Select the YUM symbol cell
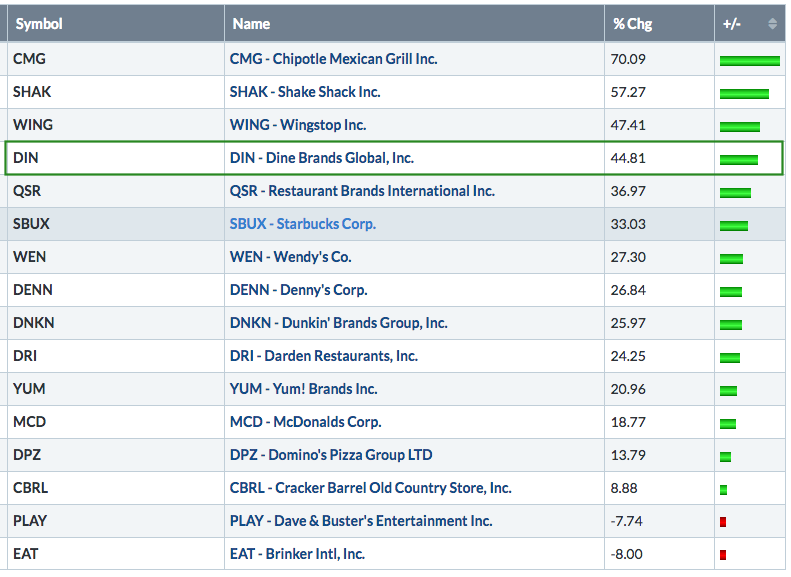The height and width of the screenshot is (577, 791). (x=116, y=389)
